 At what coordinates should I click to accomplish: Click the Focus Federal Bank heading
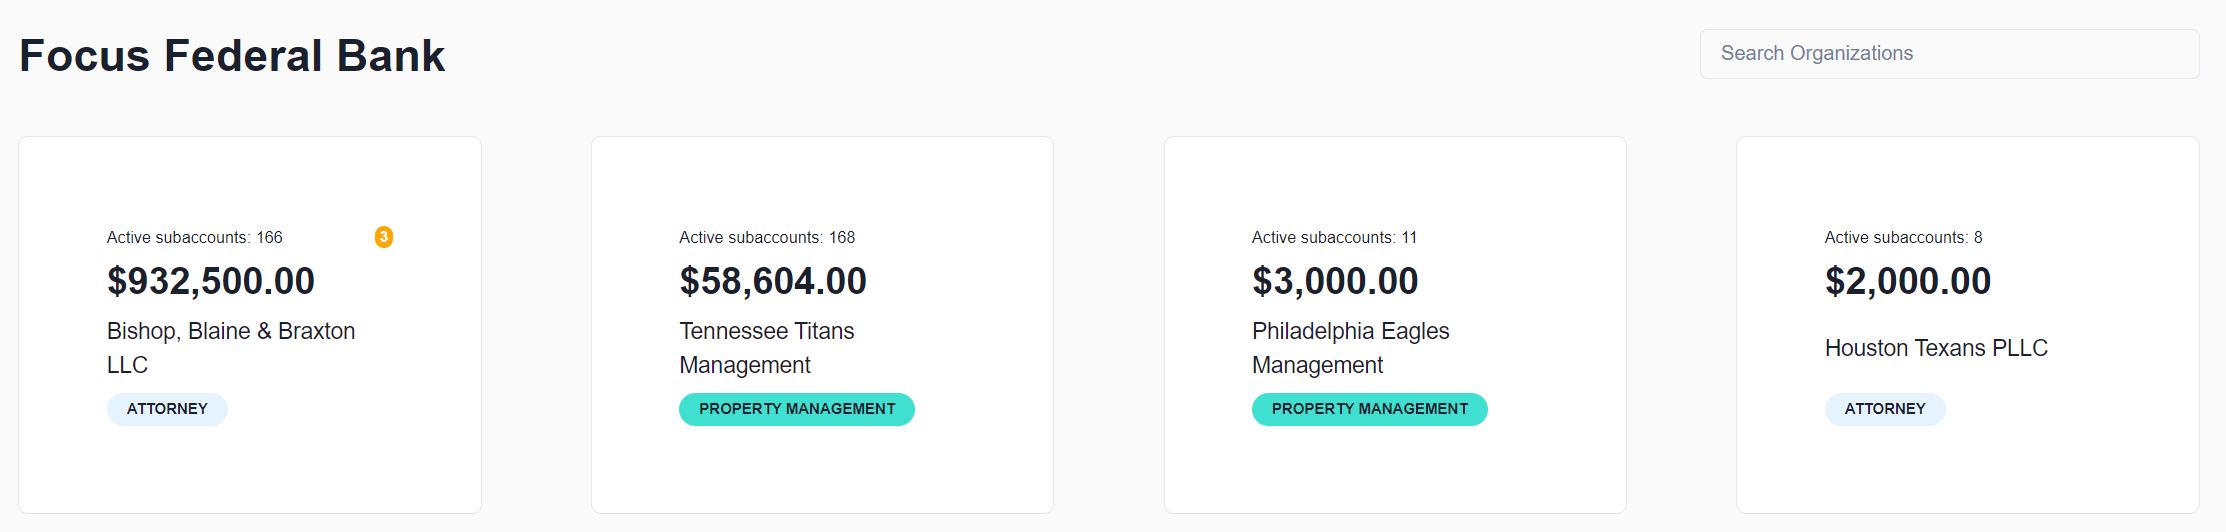[x=232, y=55]
